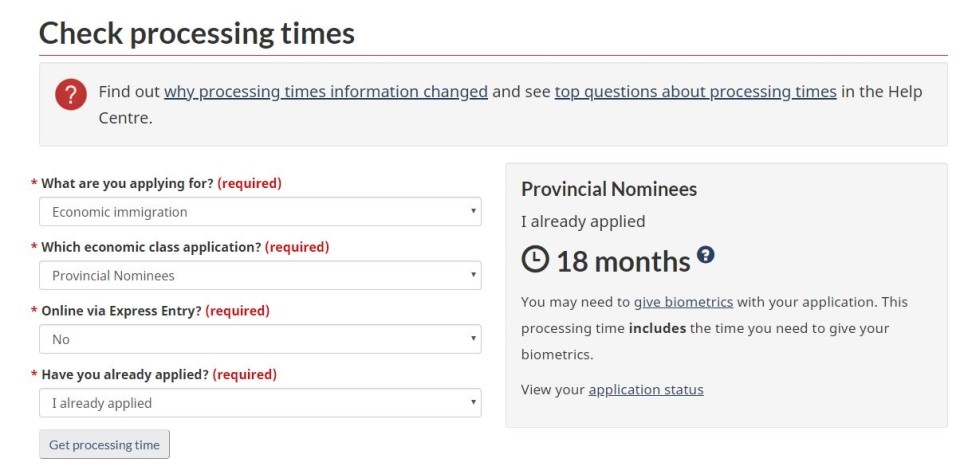Viewport: 960px width, 470px height.
Task: Click the 'Provincial Nominees' result heading
Action: point(609,189)
